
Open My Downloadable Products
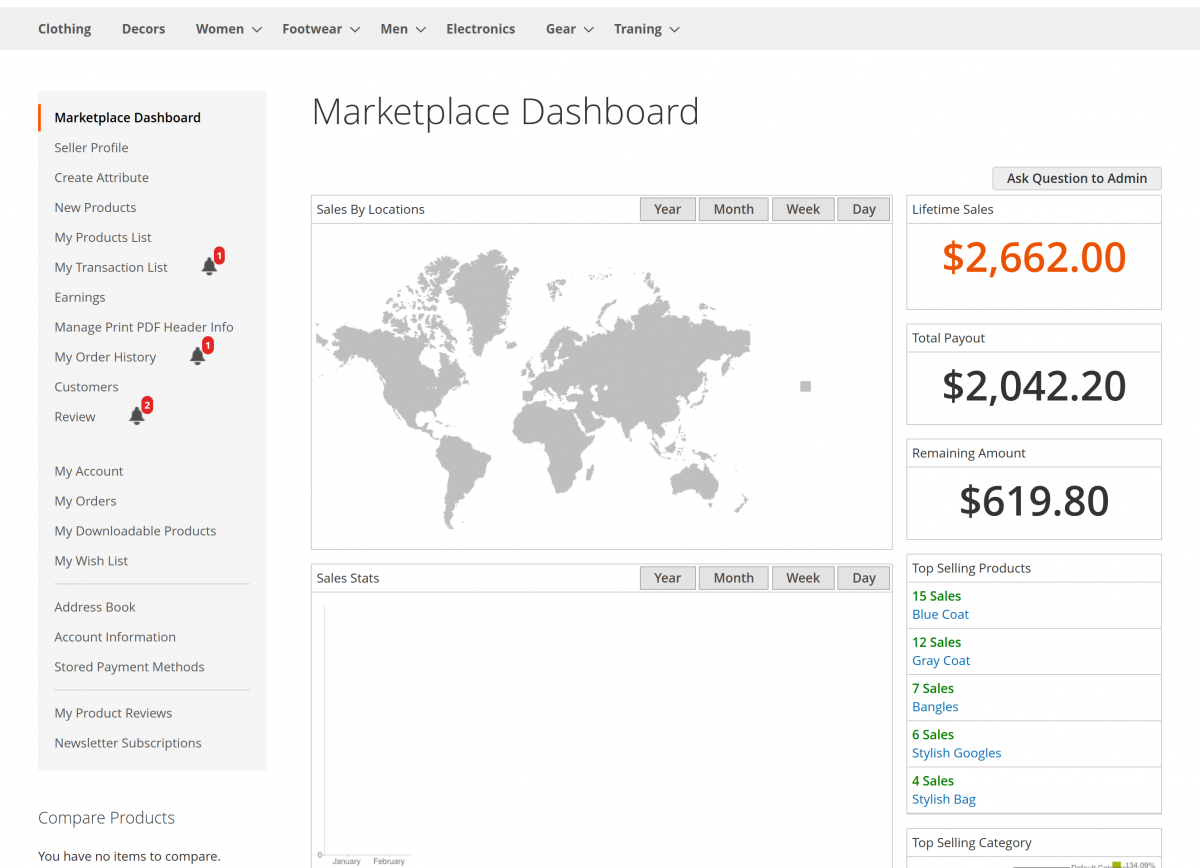pyautogui.click(x=135, y=531)
